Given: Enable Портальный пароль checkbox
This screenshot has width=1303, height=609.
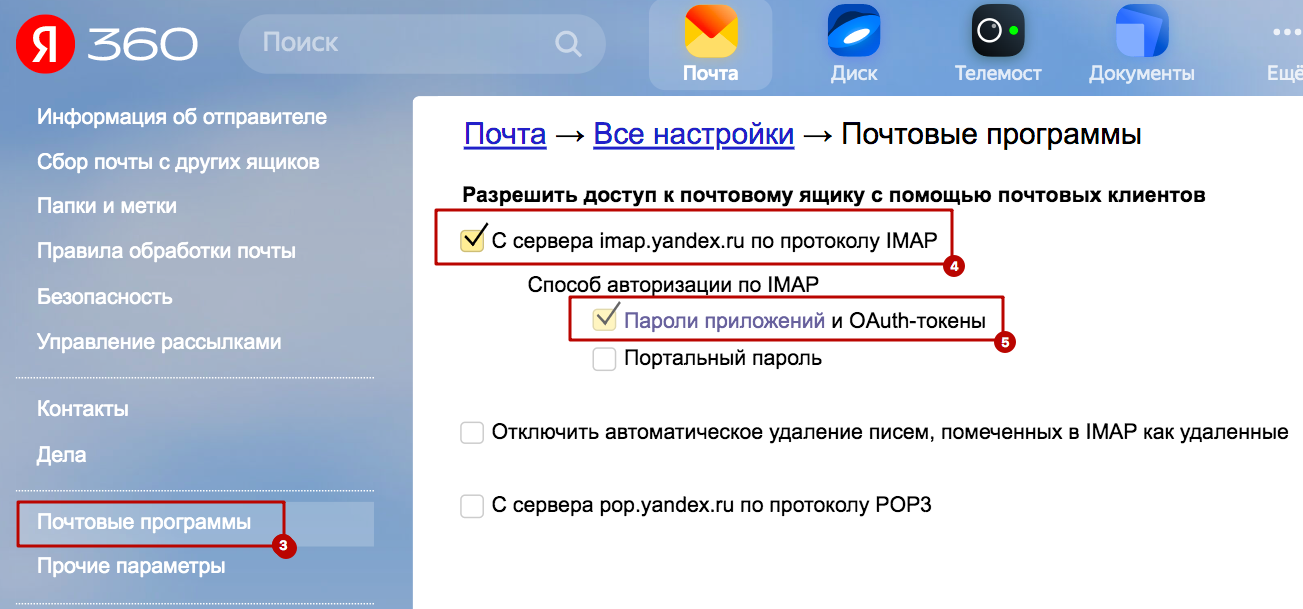Looking at the screenshot, I should point(604,358).
